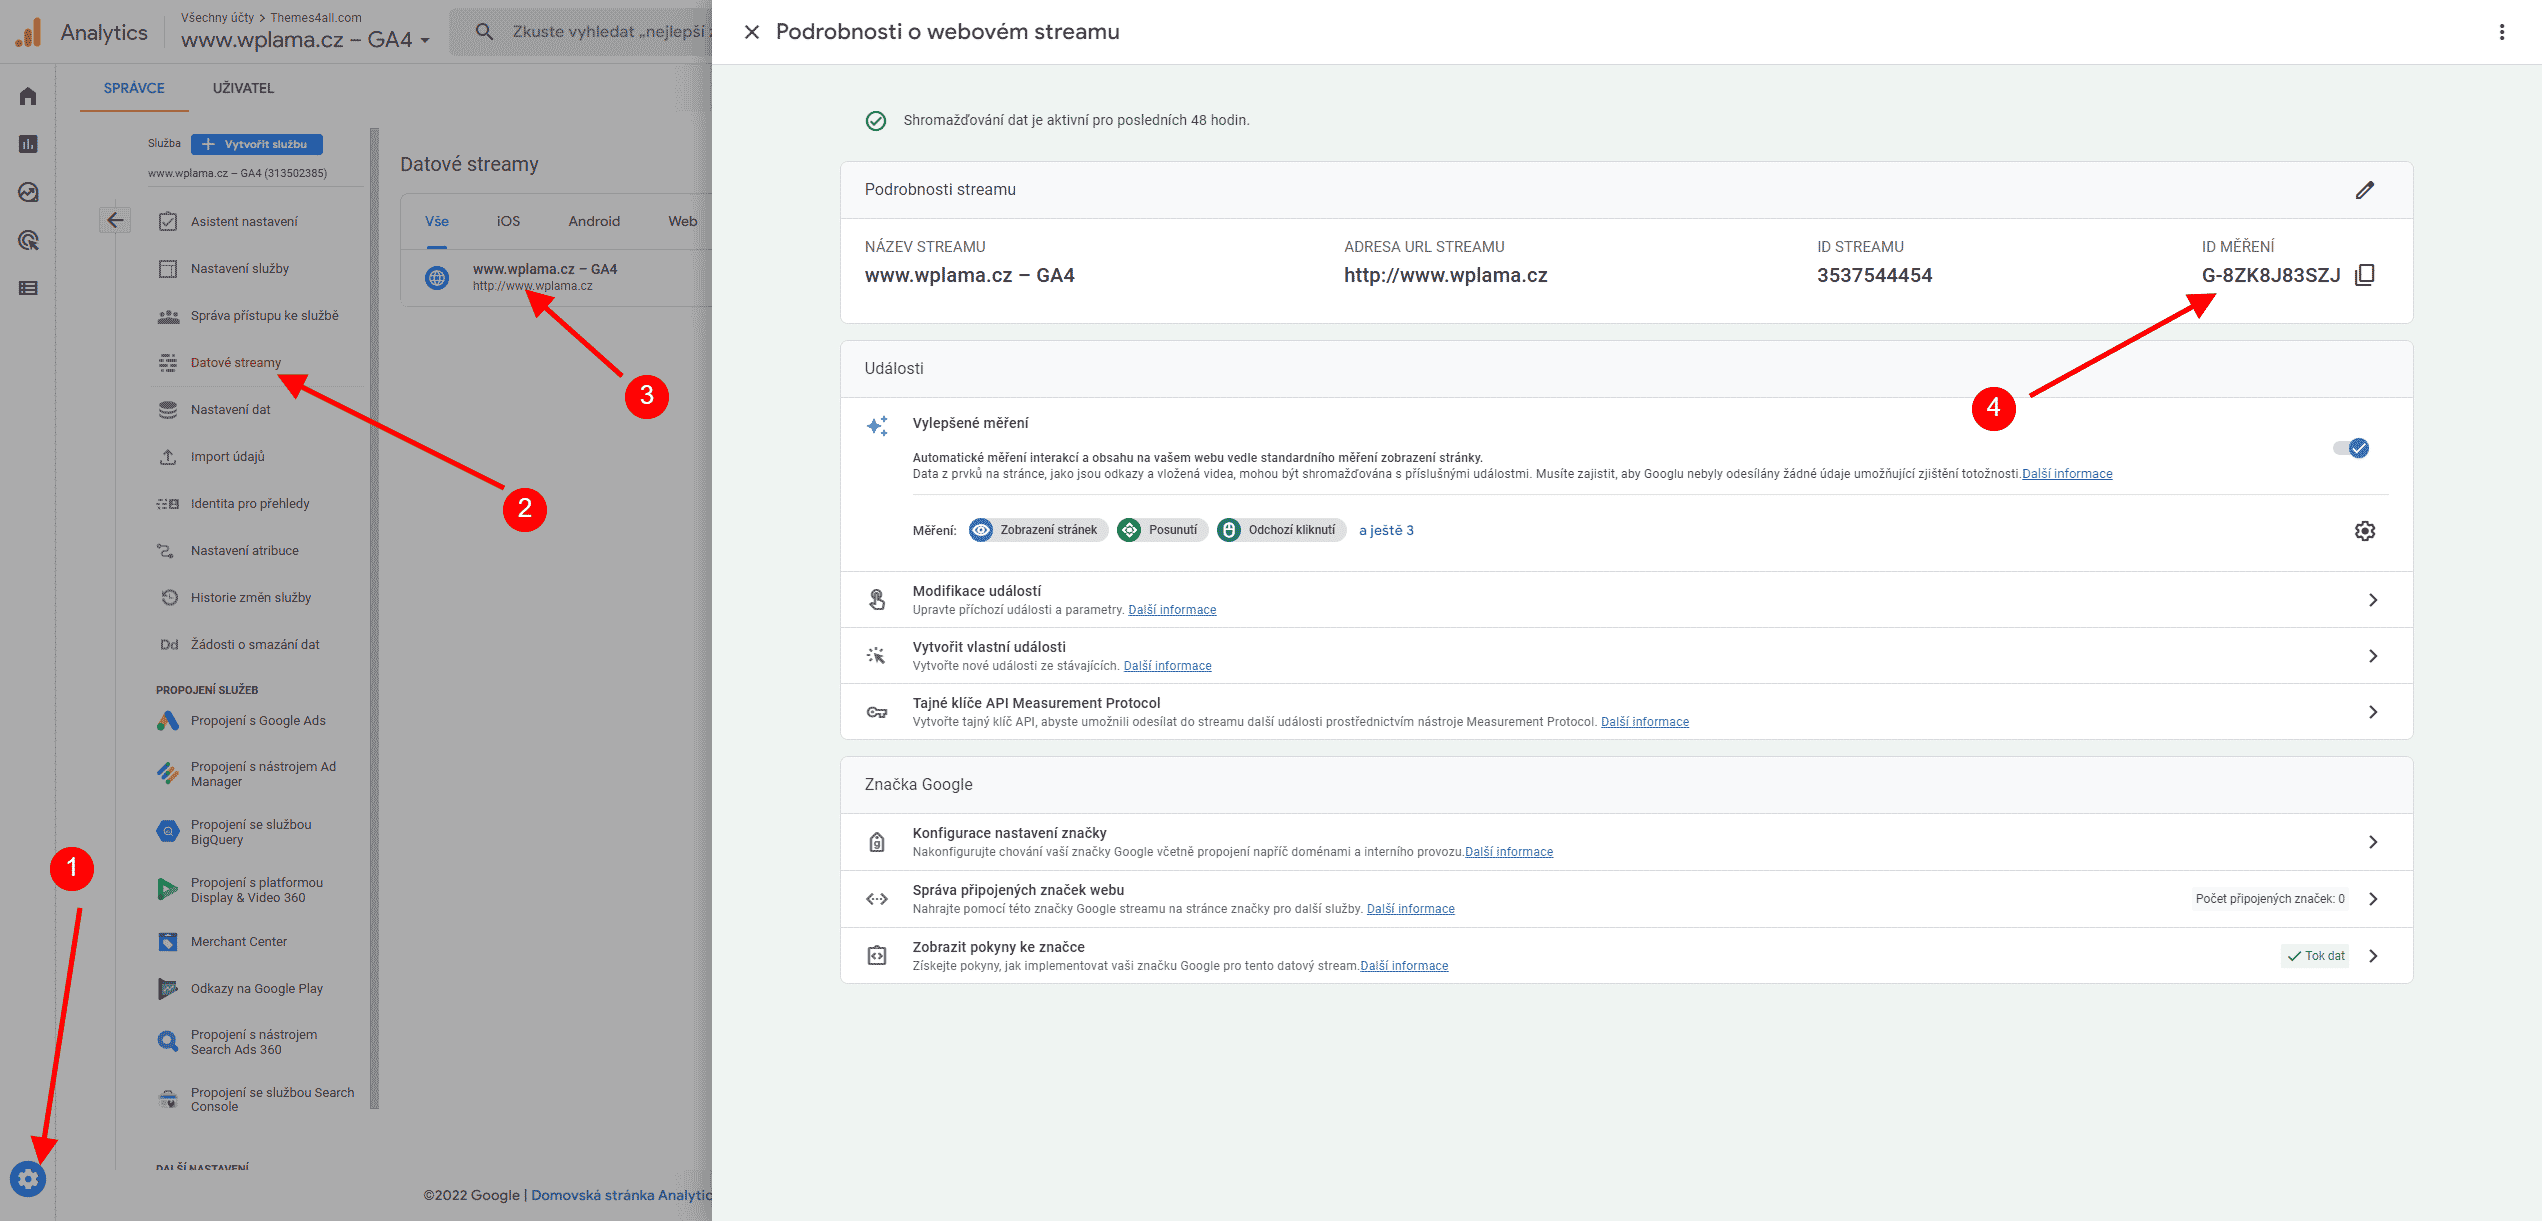2542x1221 pixels.
Task: Open Další informace link under Vylepšené měření
Action: 2067,474
